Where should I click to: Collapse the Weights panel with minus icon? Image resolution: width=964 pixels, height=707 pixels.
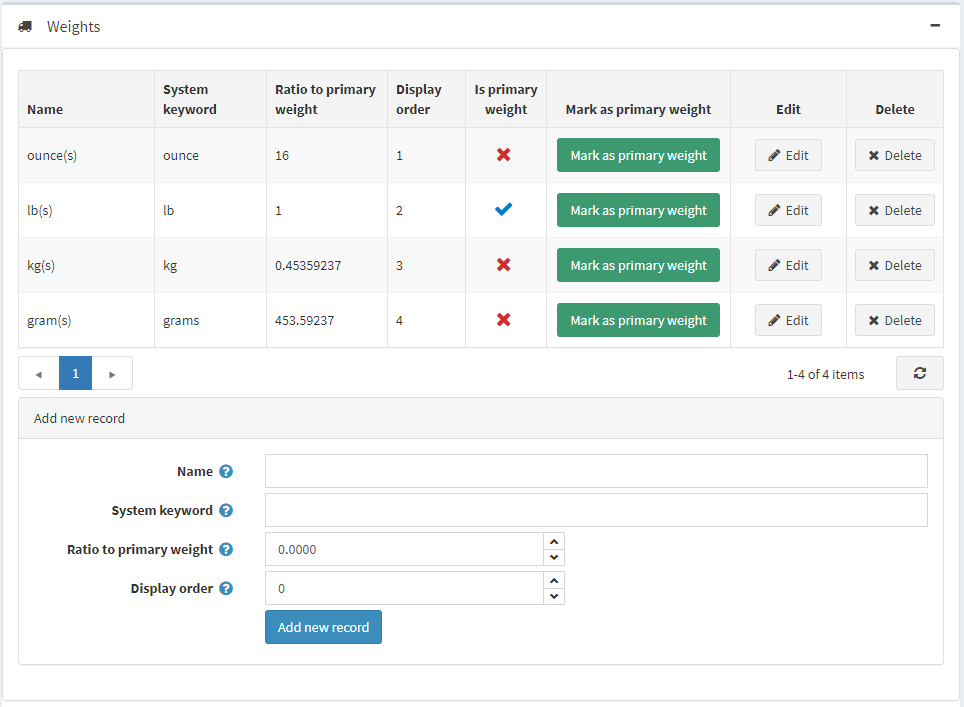coord(935,26)
